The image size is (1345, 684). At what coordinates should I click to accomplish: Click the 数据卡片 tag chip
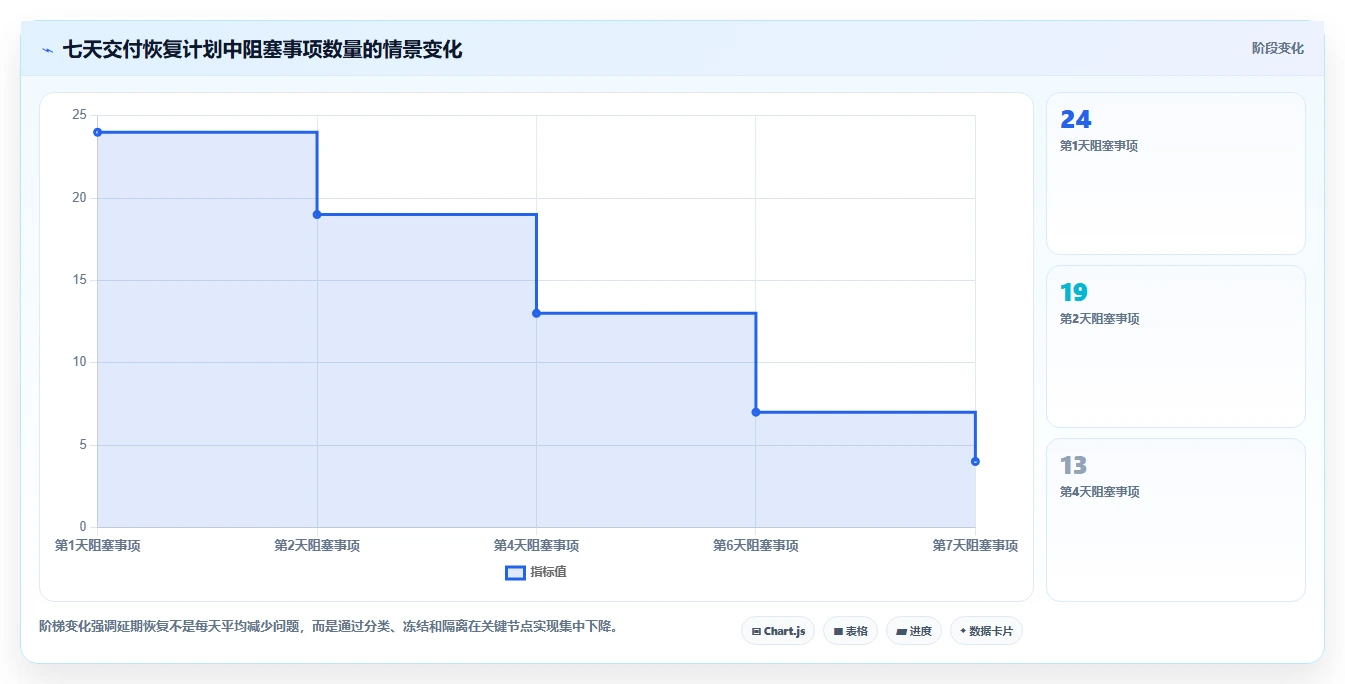[986, 631]
